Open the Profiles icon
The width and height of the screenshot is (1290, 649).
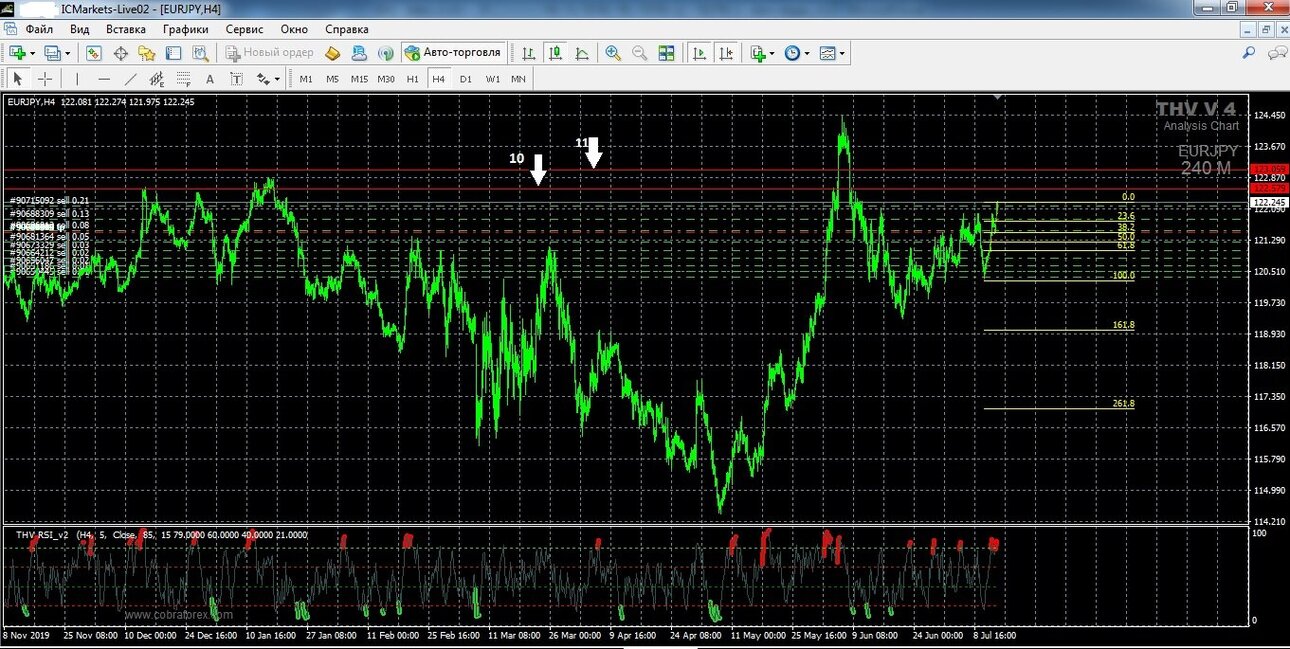click(53, 53)
